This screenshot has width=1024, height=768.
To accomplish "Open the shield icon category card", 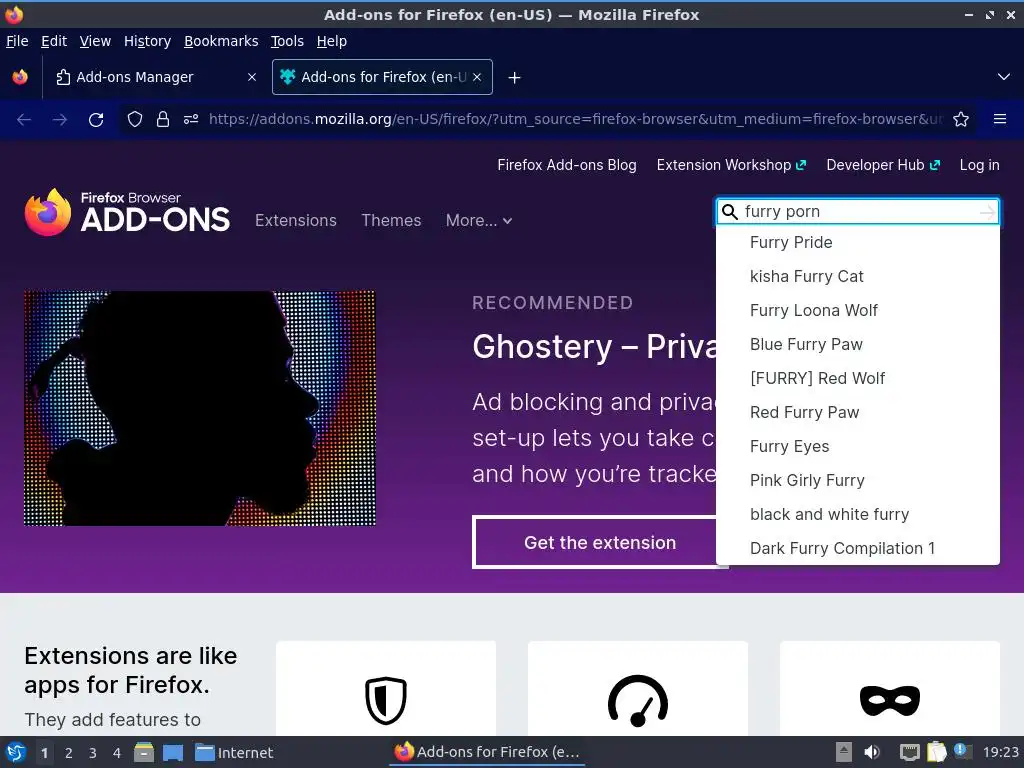I will pyautogui.click(x=386, y=688).
